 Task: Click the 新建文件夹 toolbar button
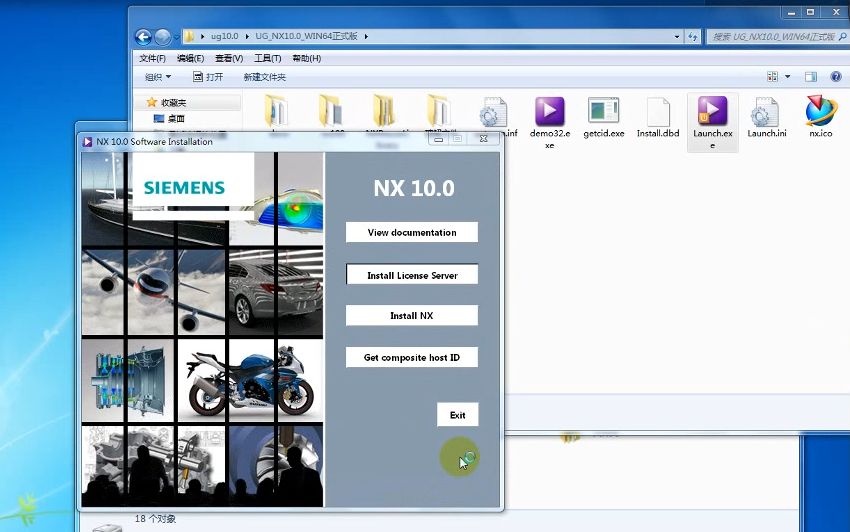click(x=265, y=77)
